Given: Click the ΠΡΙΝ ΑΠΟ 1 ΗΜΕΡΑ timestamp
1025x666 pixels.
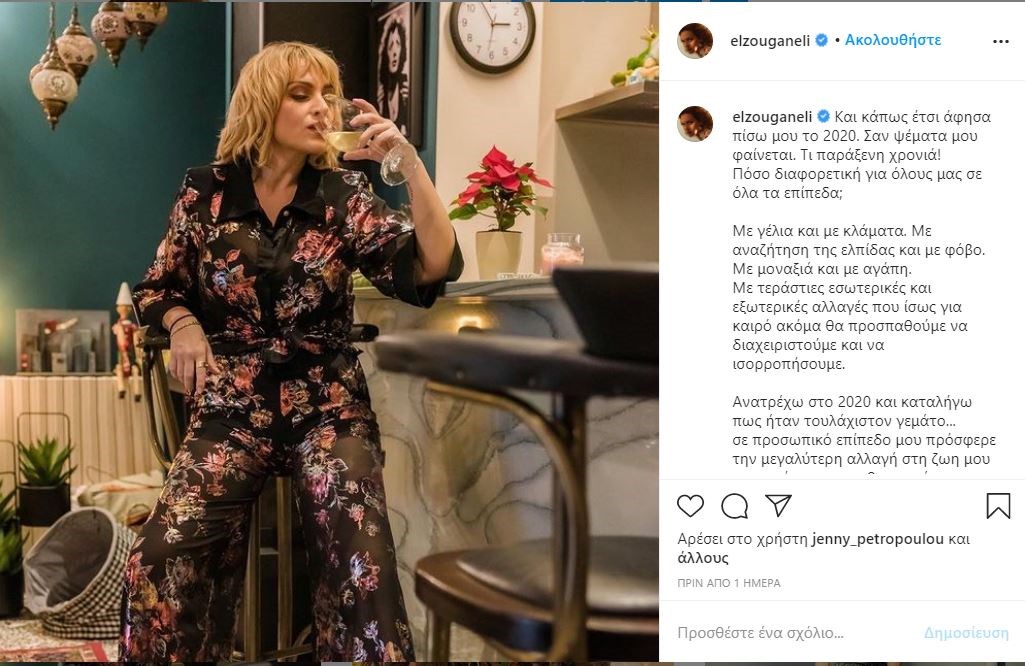Looking at the screenshot, I should click(729, 583).
